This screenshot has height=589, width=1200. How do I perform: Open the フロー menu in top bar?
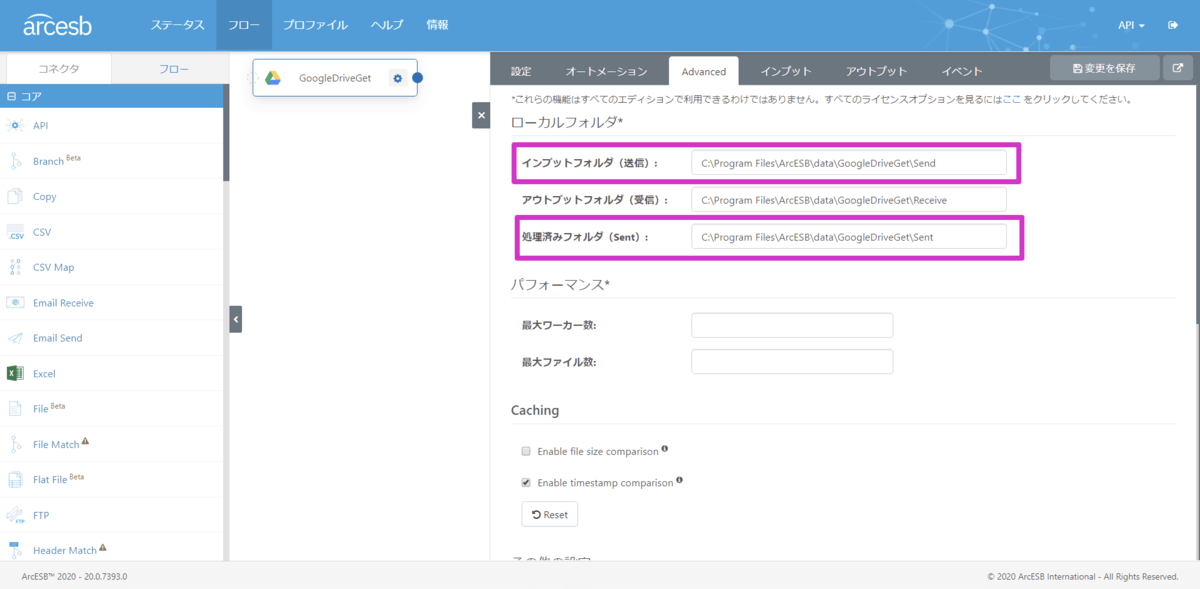244,25
